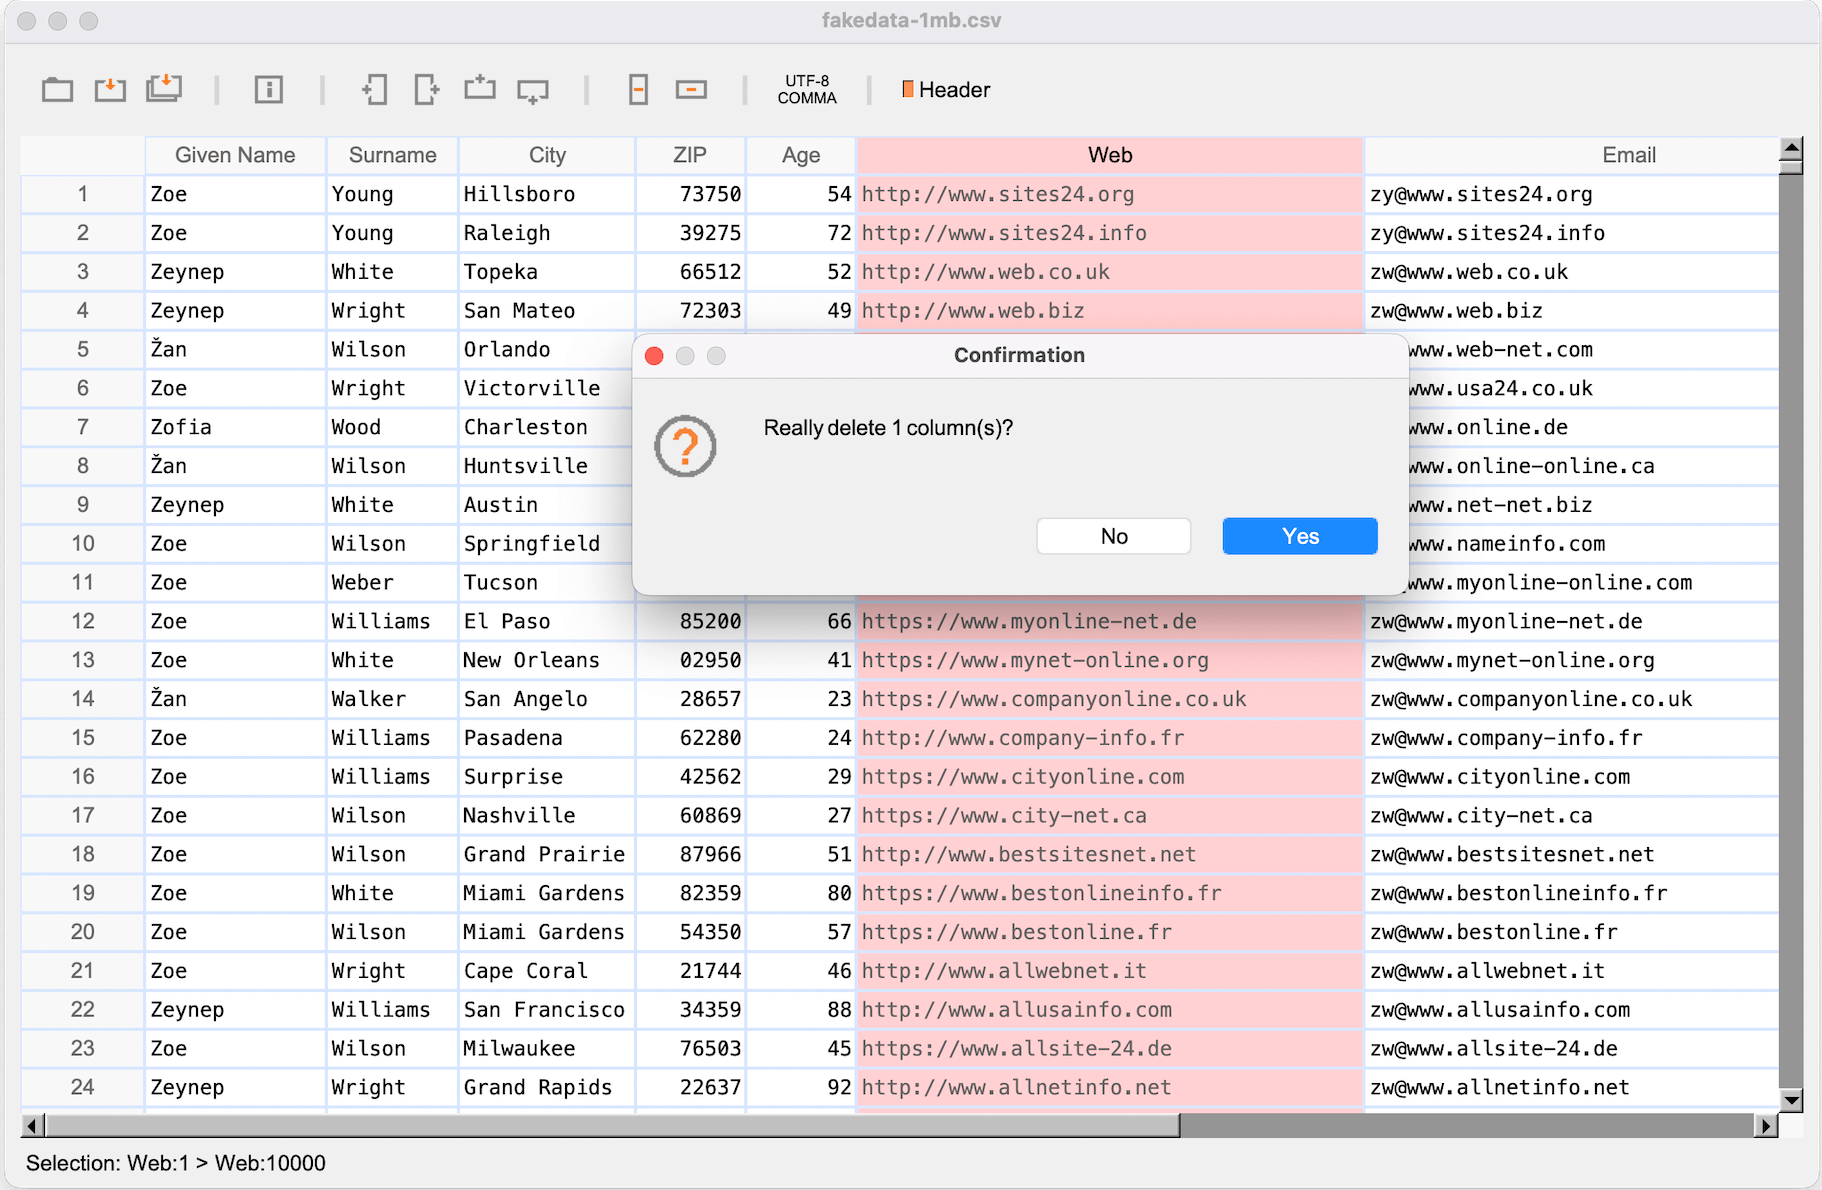Viewport: 1822px width, 1190px height.
Task: Click the Victorville city cell
Action: coord(547,388)
